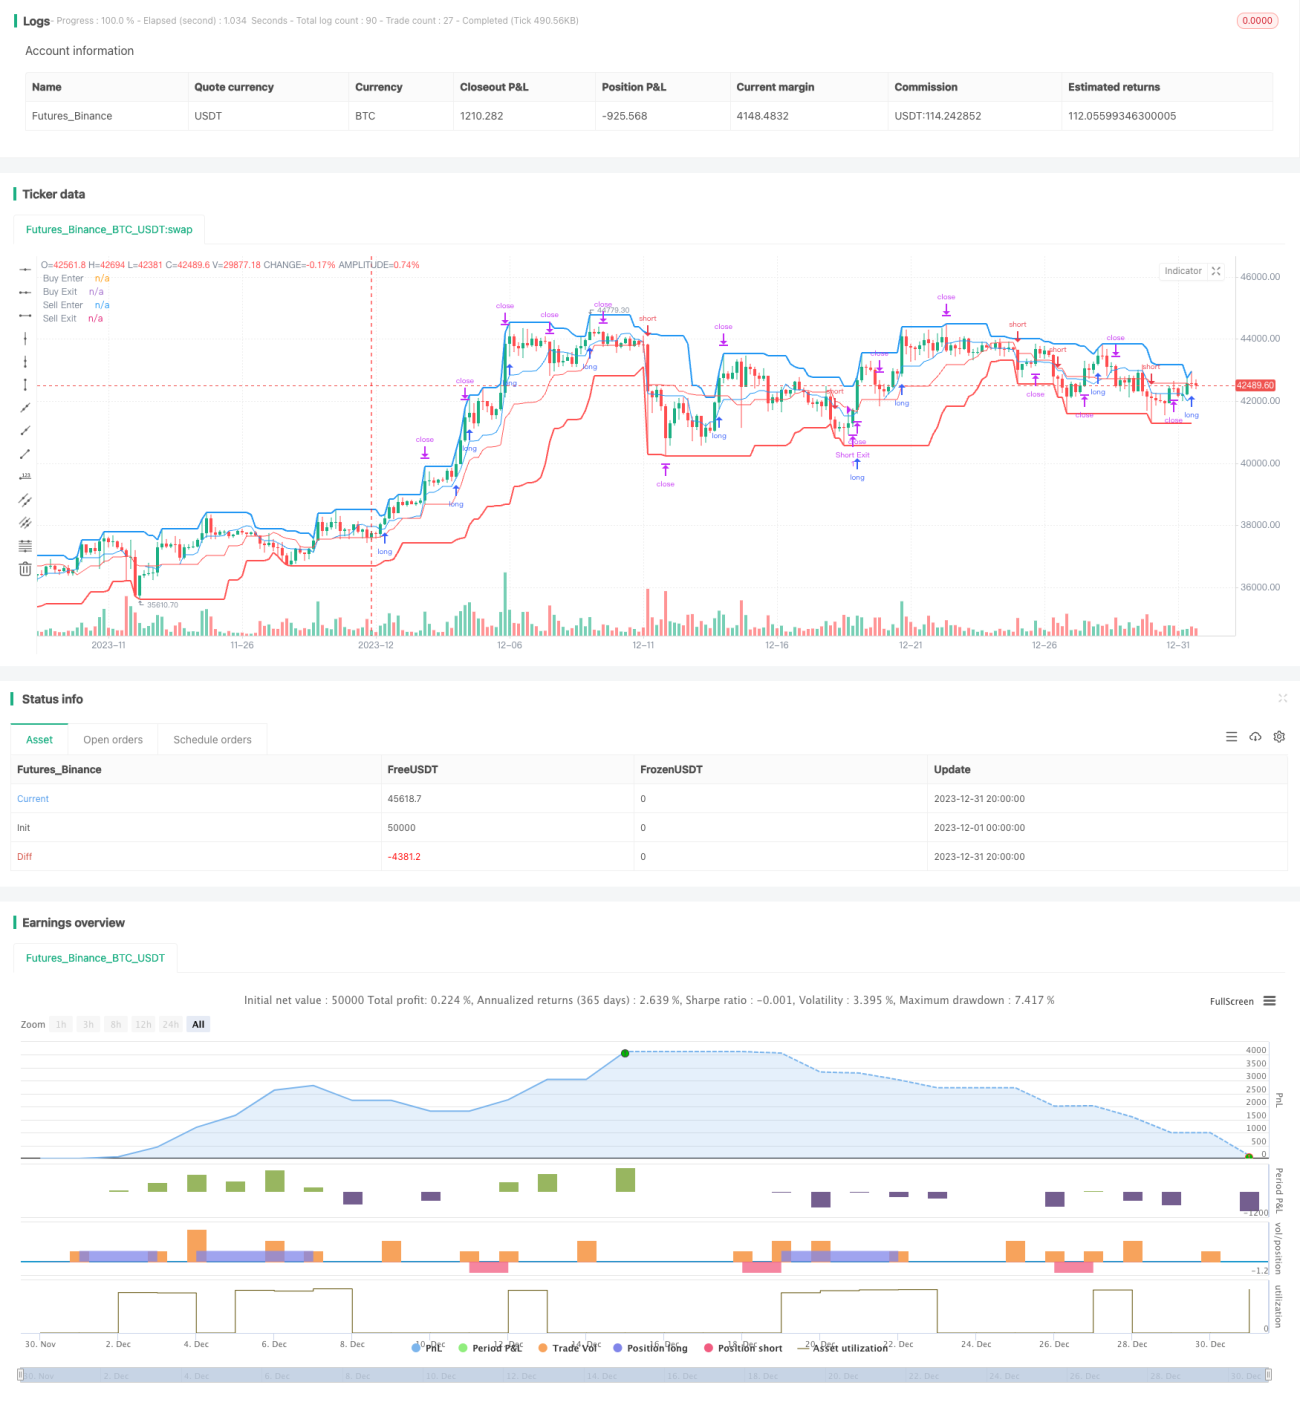Select the vertical line drawing tool
This screenshot has width=1300, height=1405.
[x=25, y=339]
